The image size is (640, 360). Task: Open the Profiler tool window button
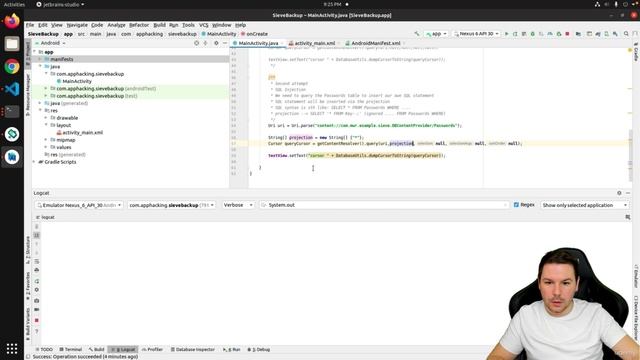point(152,349)
